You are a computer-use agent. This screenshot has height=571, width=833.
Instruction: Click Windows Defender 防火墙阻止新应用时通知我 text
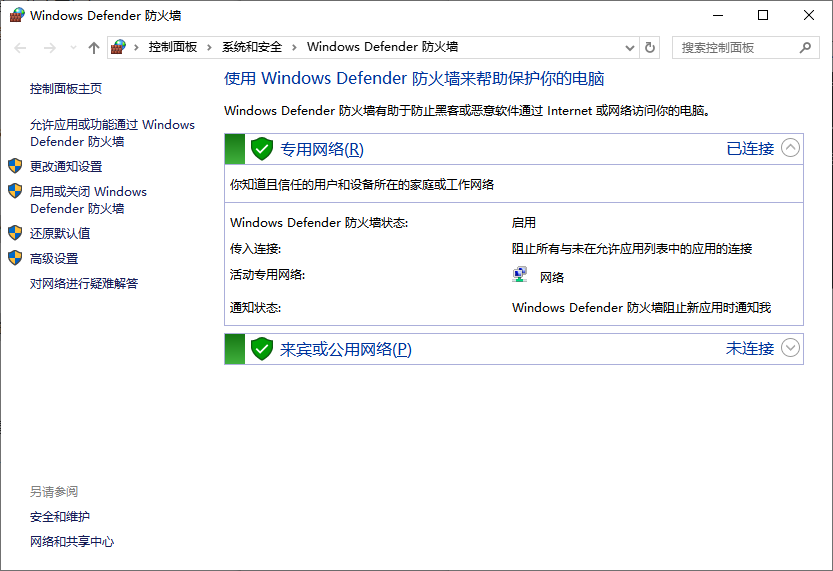pos(641,308)
